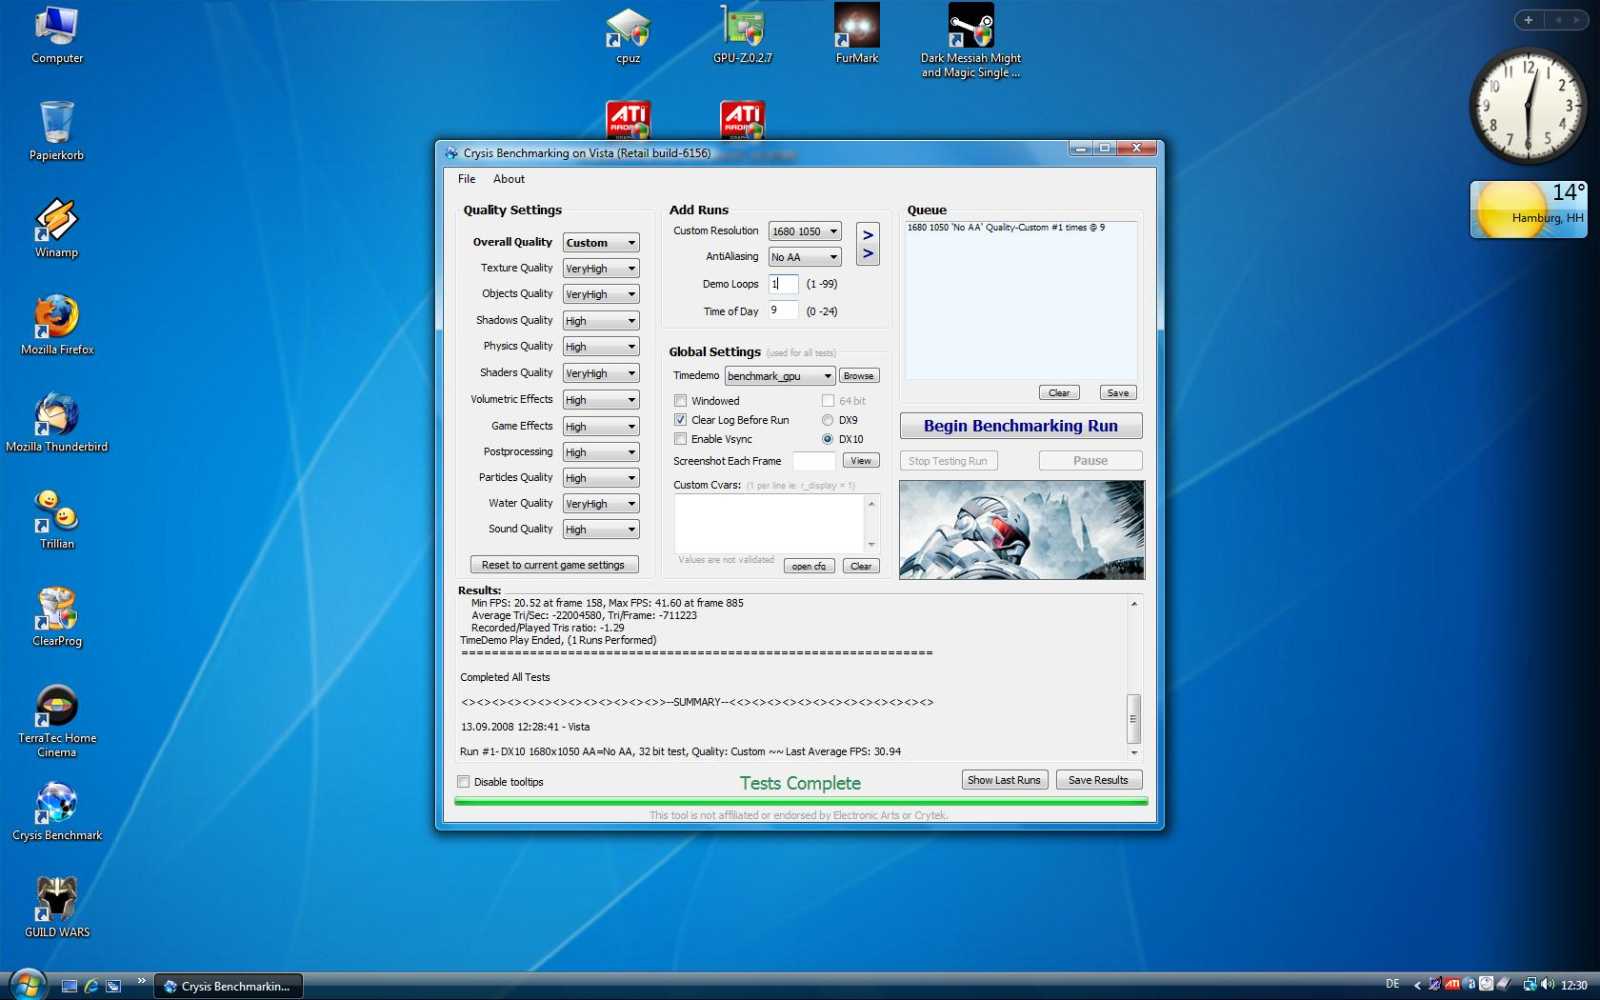
Task: Open the Water Quality dropdown
Action: pyautogui.click(x=600, y=504)
